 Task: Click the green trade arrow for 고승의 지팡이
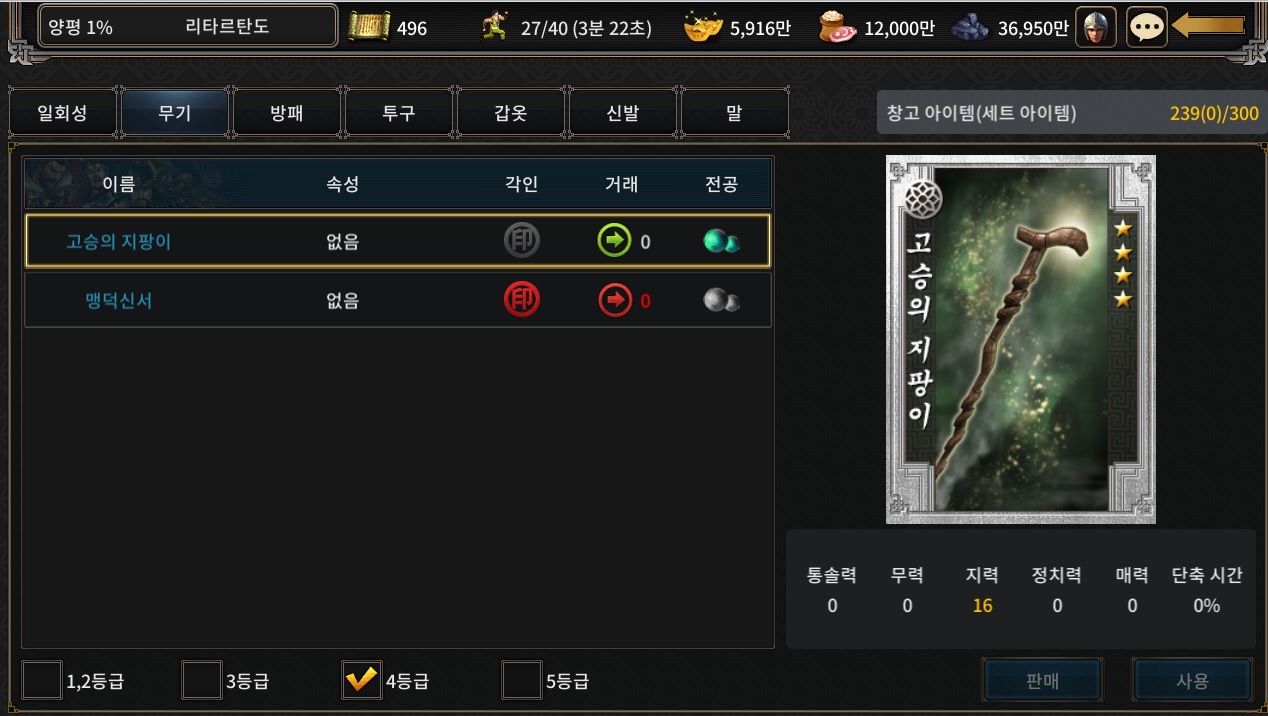coord(615,241)
